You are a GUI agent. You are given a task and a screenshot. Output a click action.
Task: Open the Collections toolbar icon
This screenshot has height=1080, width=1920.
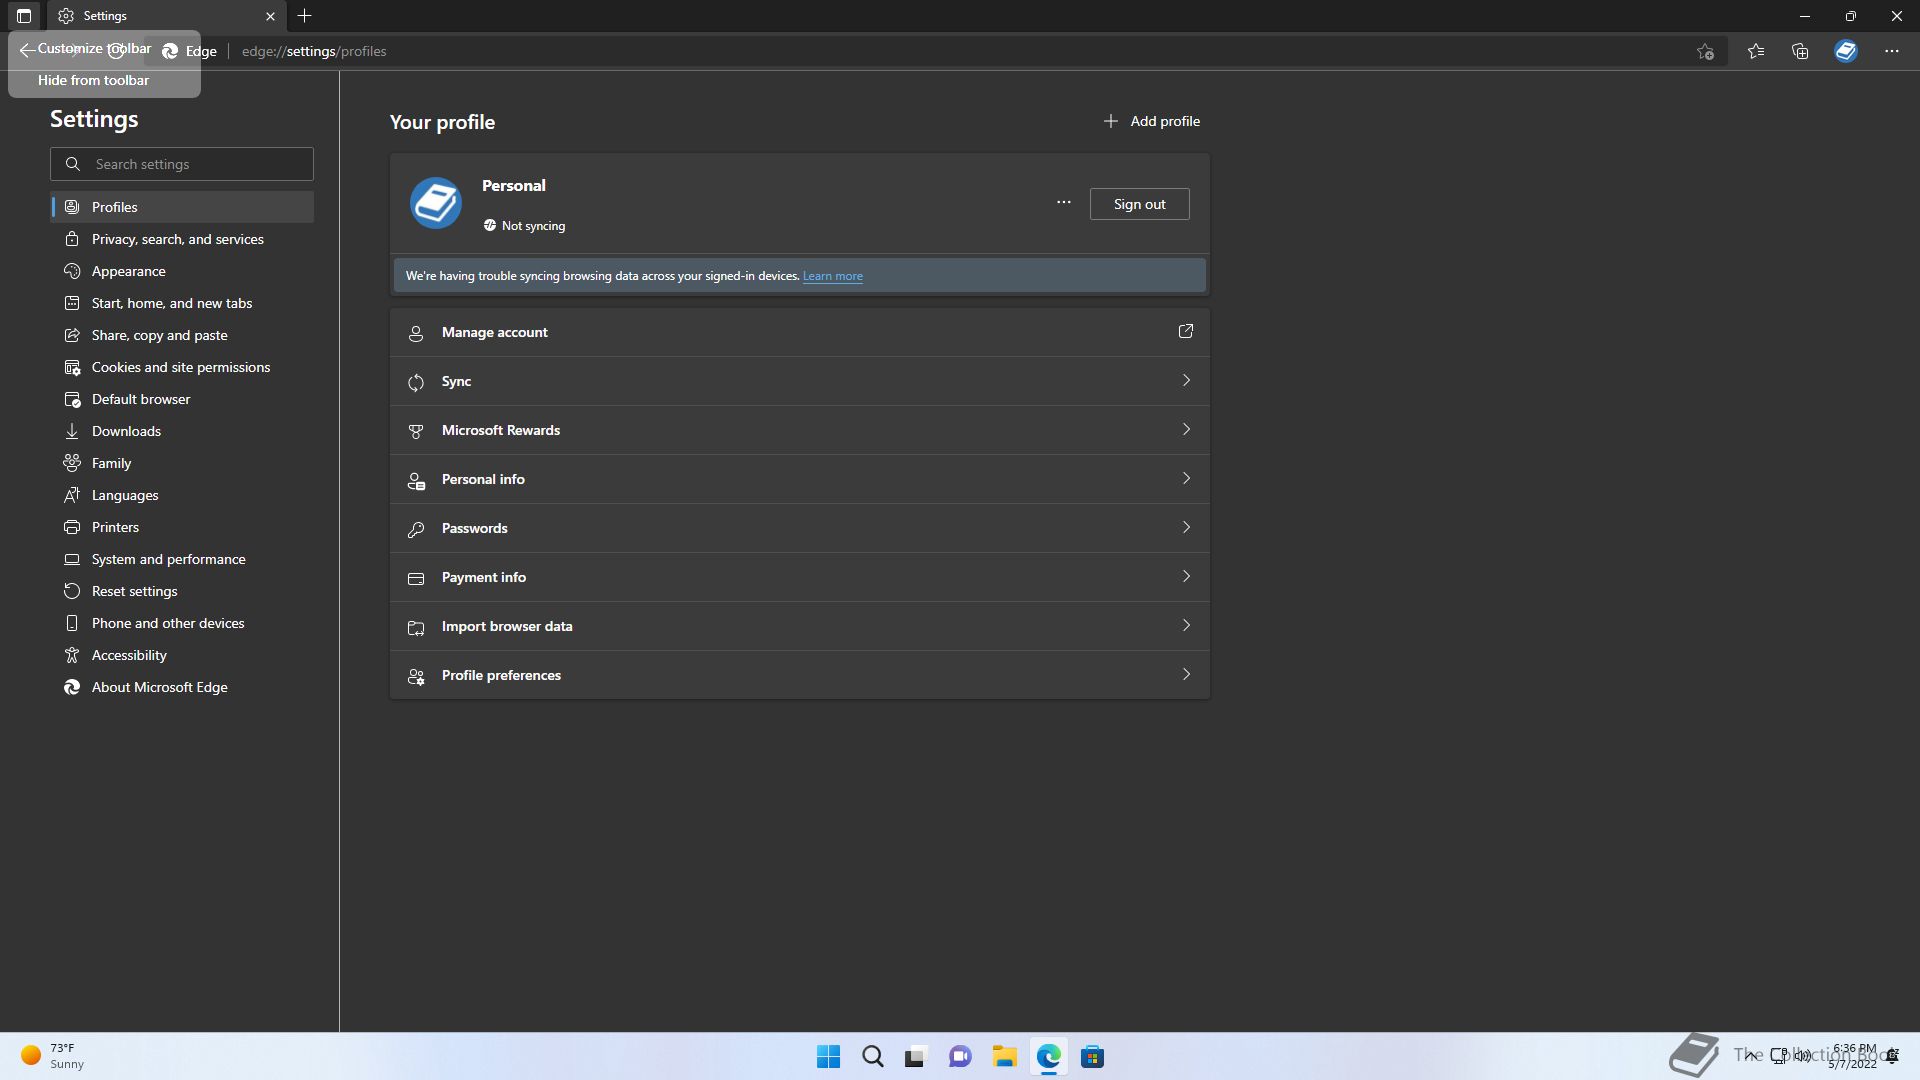pyautogui.click(x=1800, y=51)
